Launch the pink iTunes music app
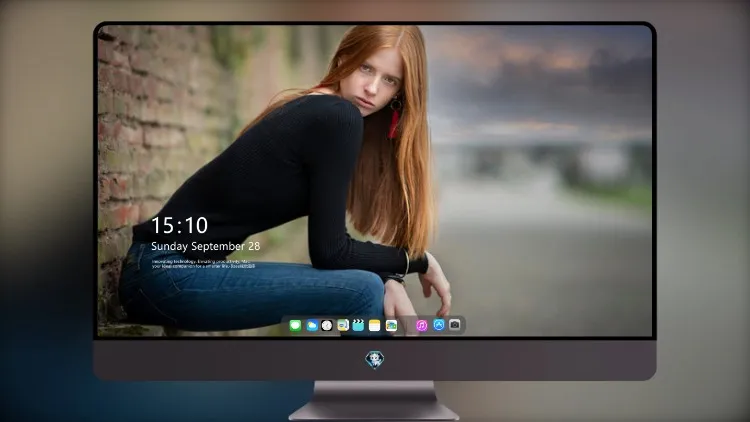Viewport: 750px width, 422px height. pos(421,326)
